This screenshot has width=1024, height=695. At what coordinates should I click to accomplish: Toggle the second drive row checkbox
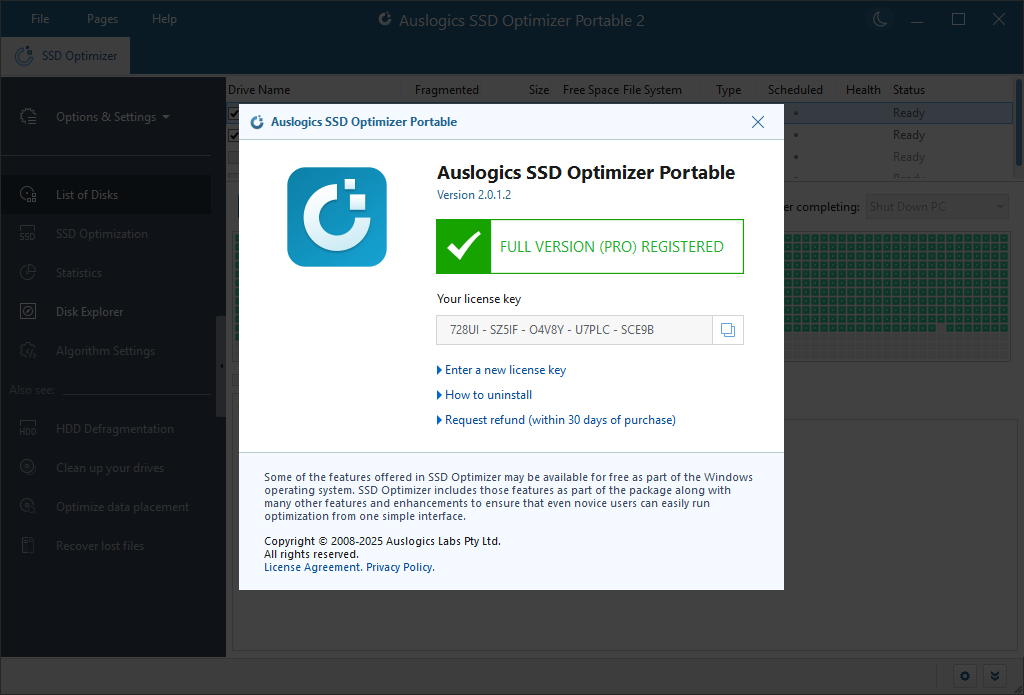pos(233,135)
